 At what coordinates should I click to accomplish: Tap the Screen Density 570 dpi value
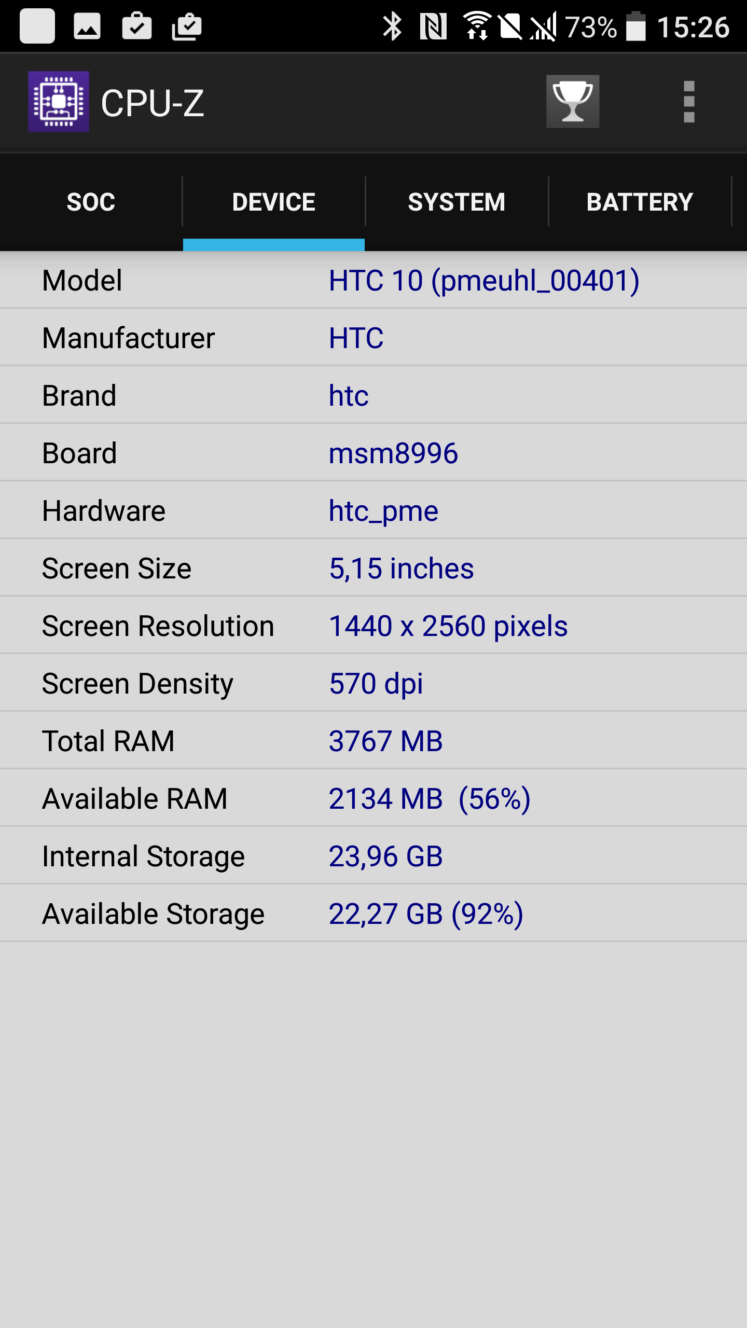tap(376, 684)
